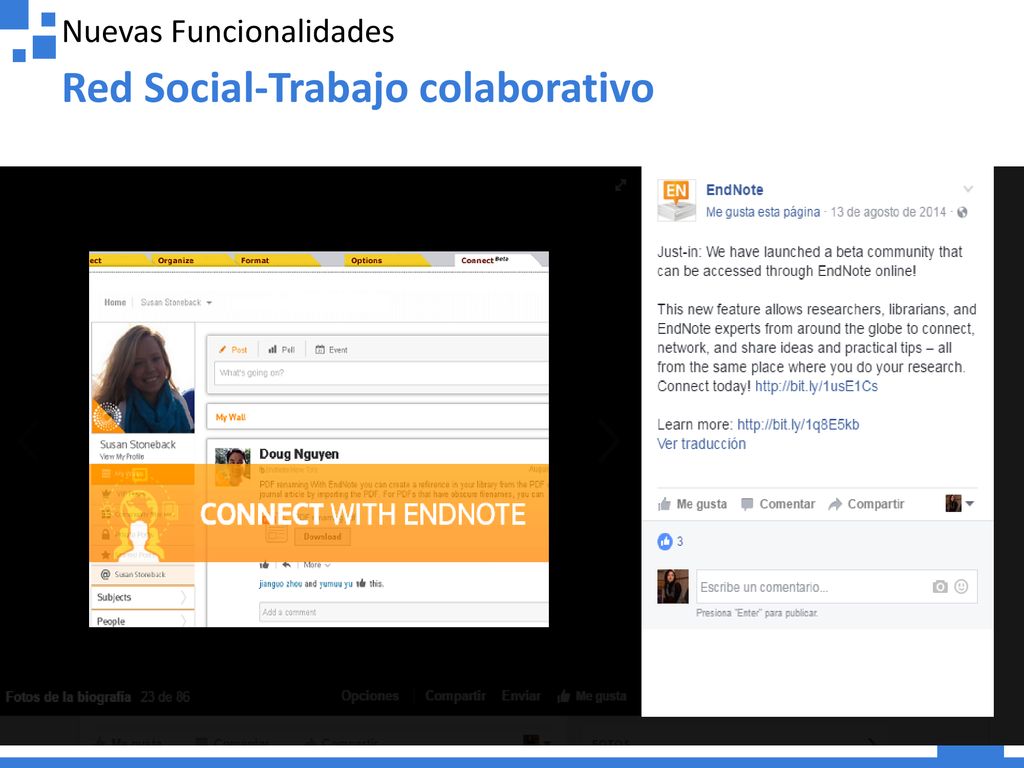Select the Options tab in EndNote
This screenshot has height=768, width=1024.
click(x=366, y=260)
